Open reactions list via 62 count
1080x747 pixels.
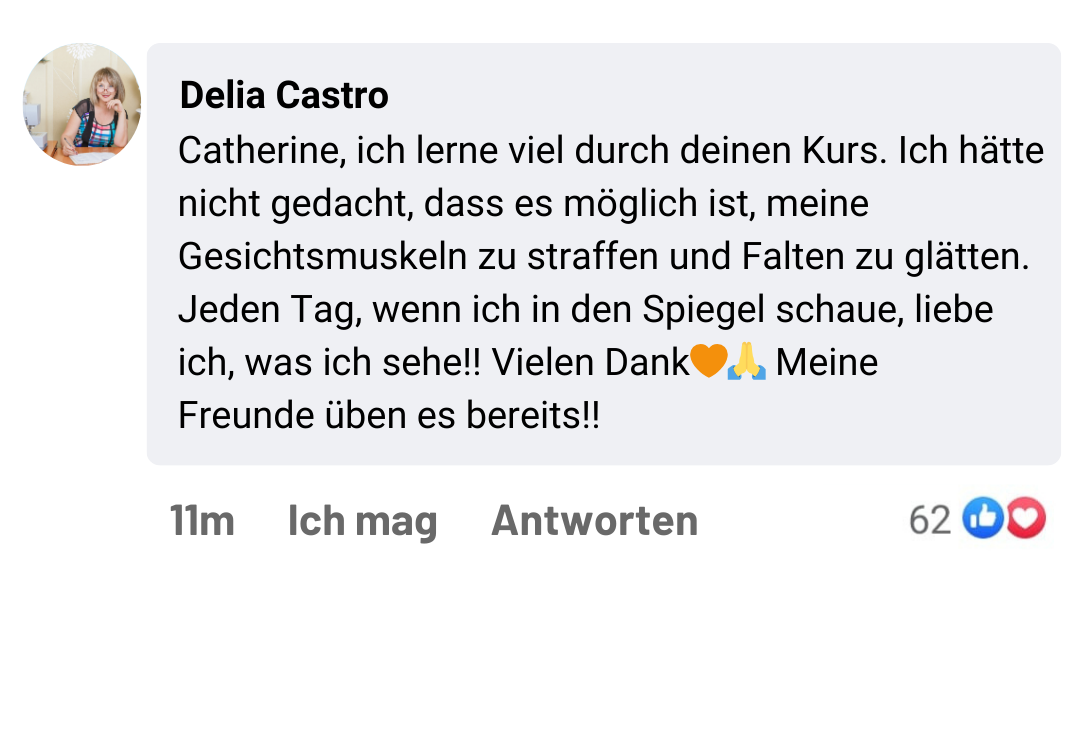(929, 520)
